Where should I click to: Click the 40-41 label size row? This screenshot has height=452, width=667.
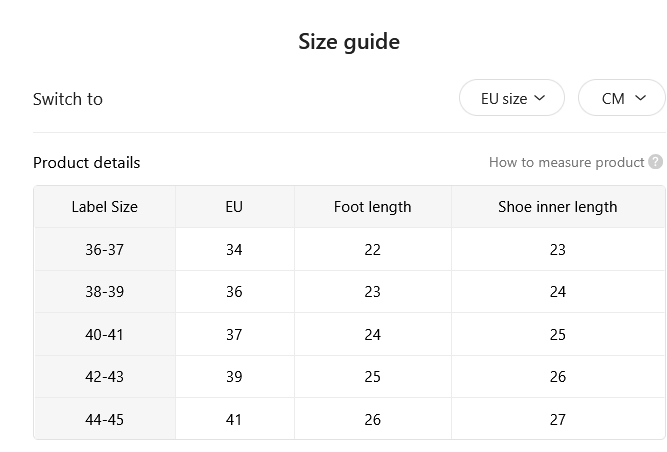(350, 334)
